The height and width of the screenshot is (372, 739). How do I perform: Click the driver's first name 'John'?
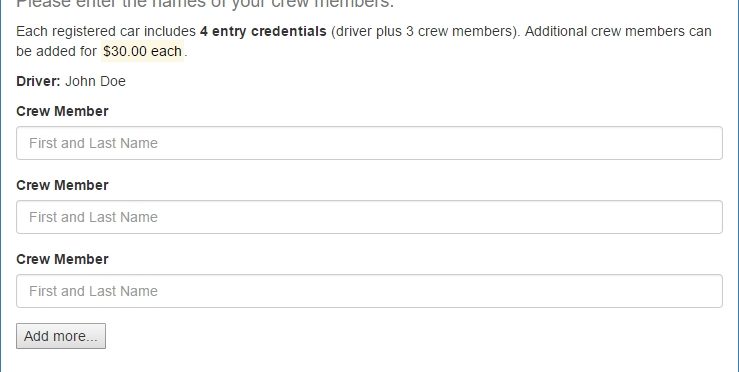point(81,81)
